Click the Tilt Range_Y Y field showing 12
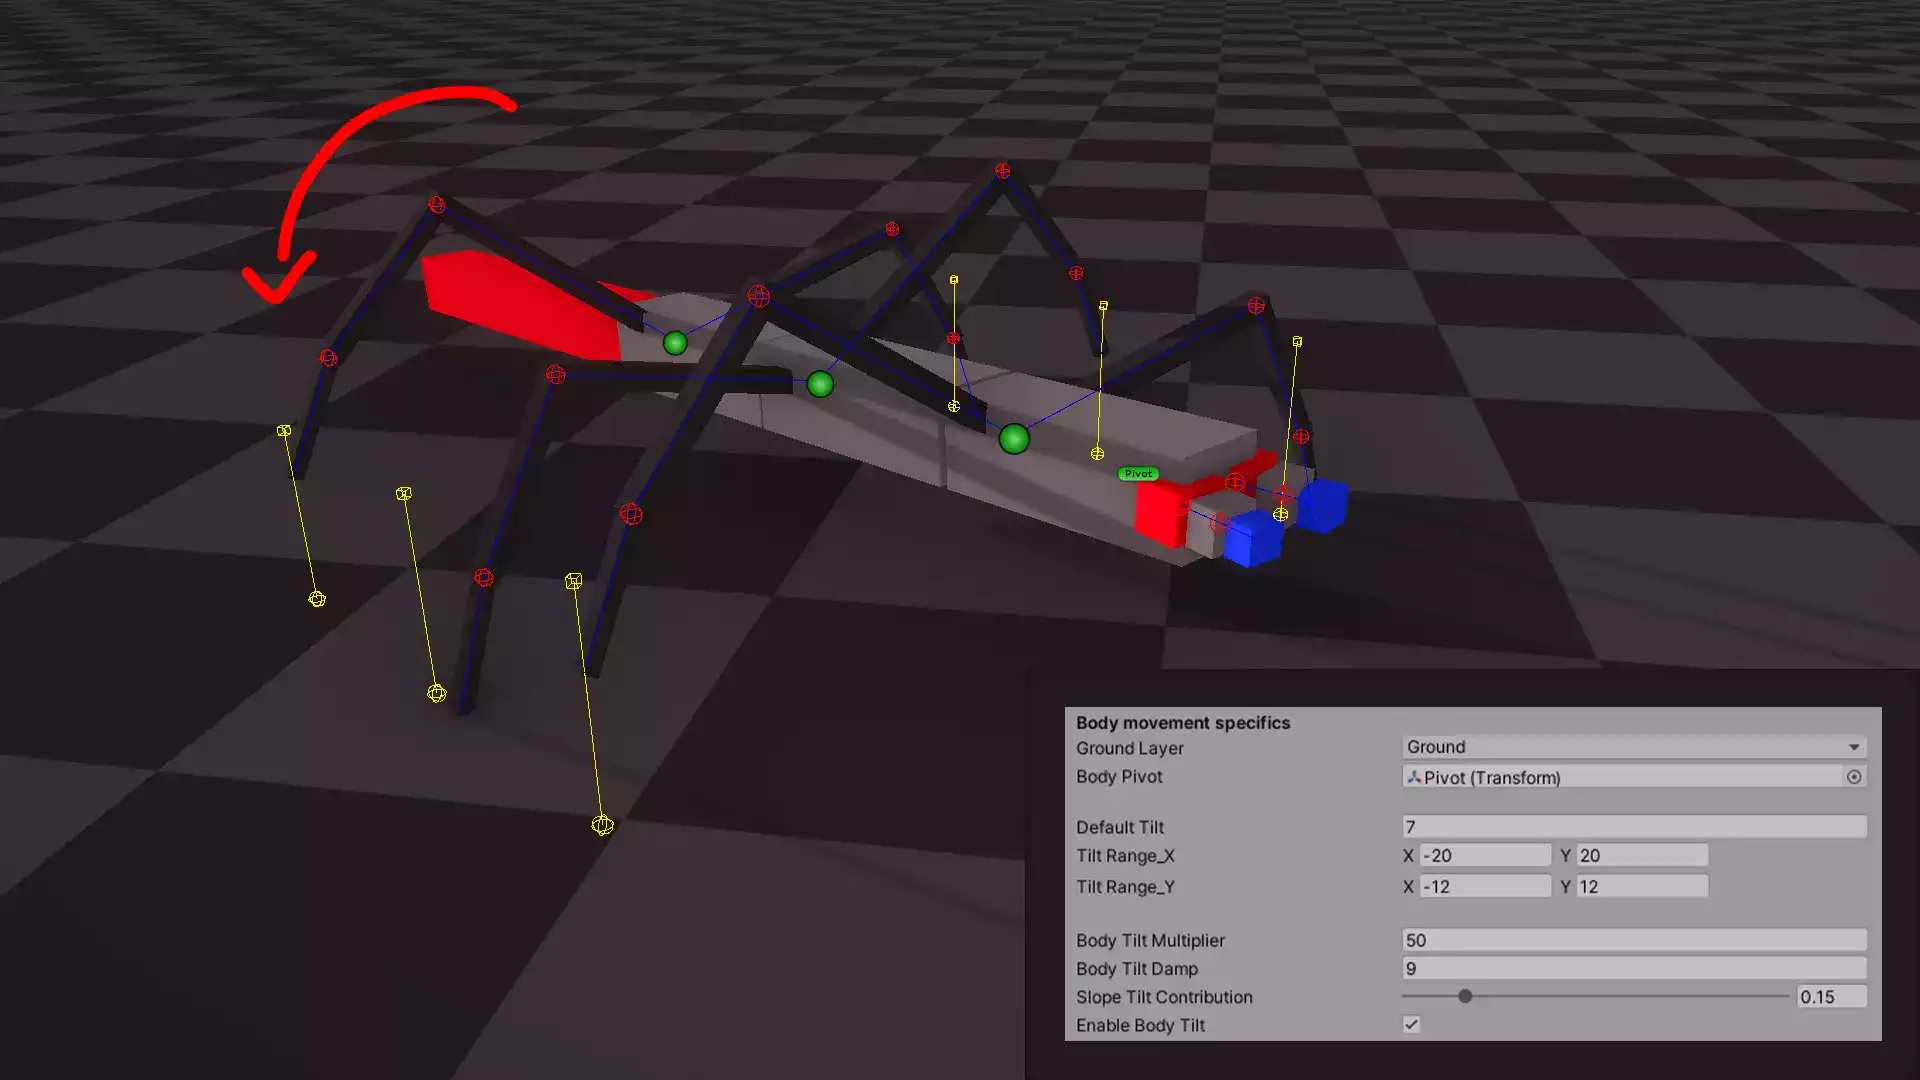 tap(1641, 887)
